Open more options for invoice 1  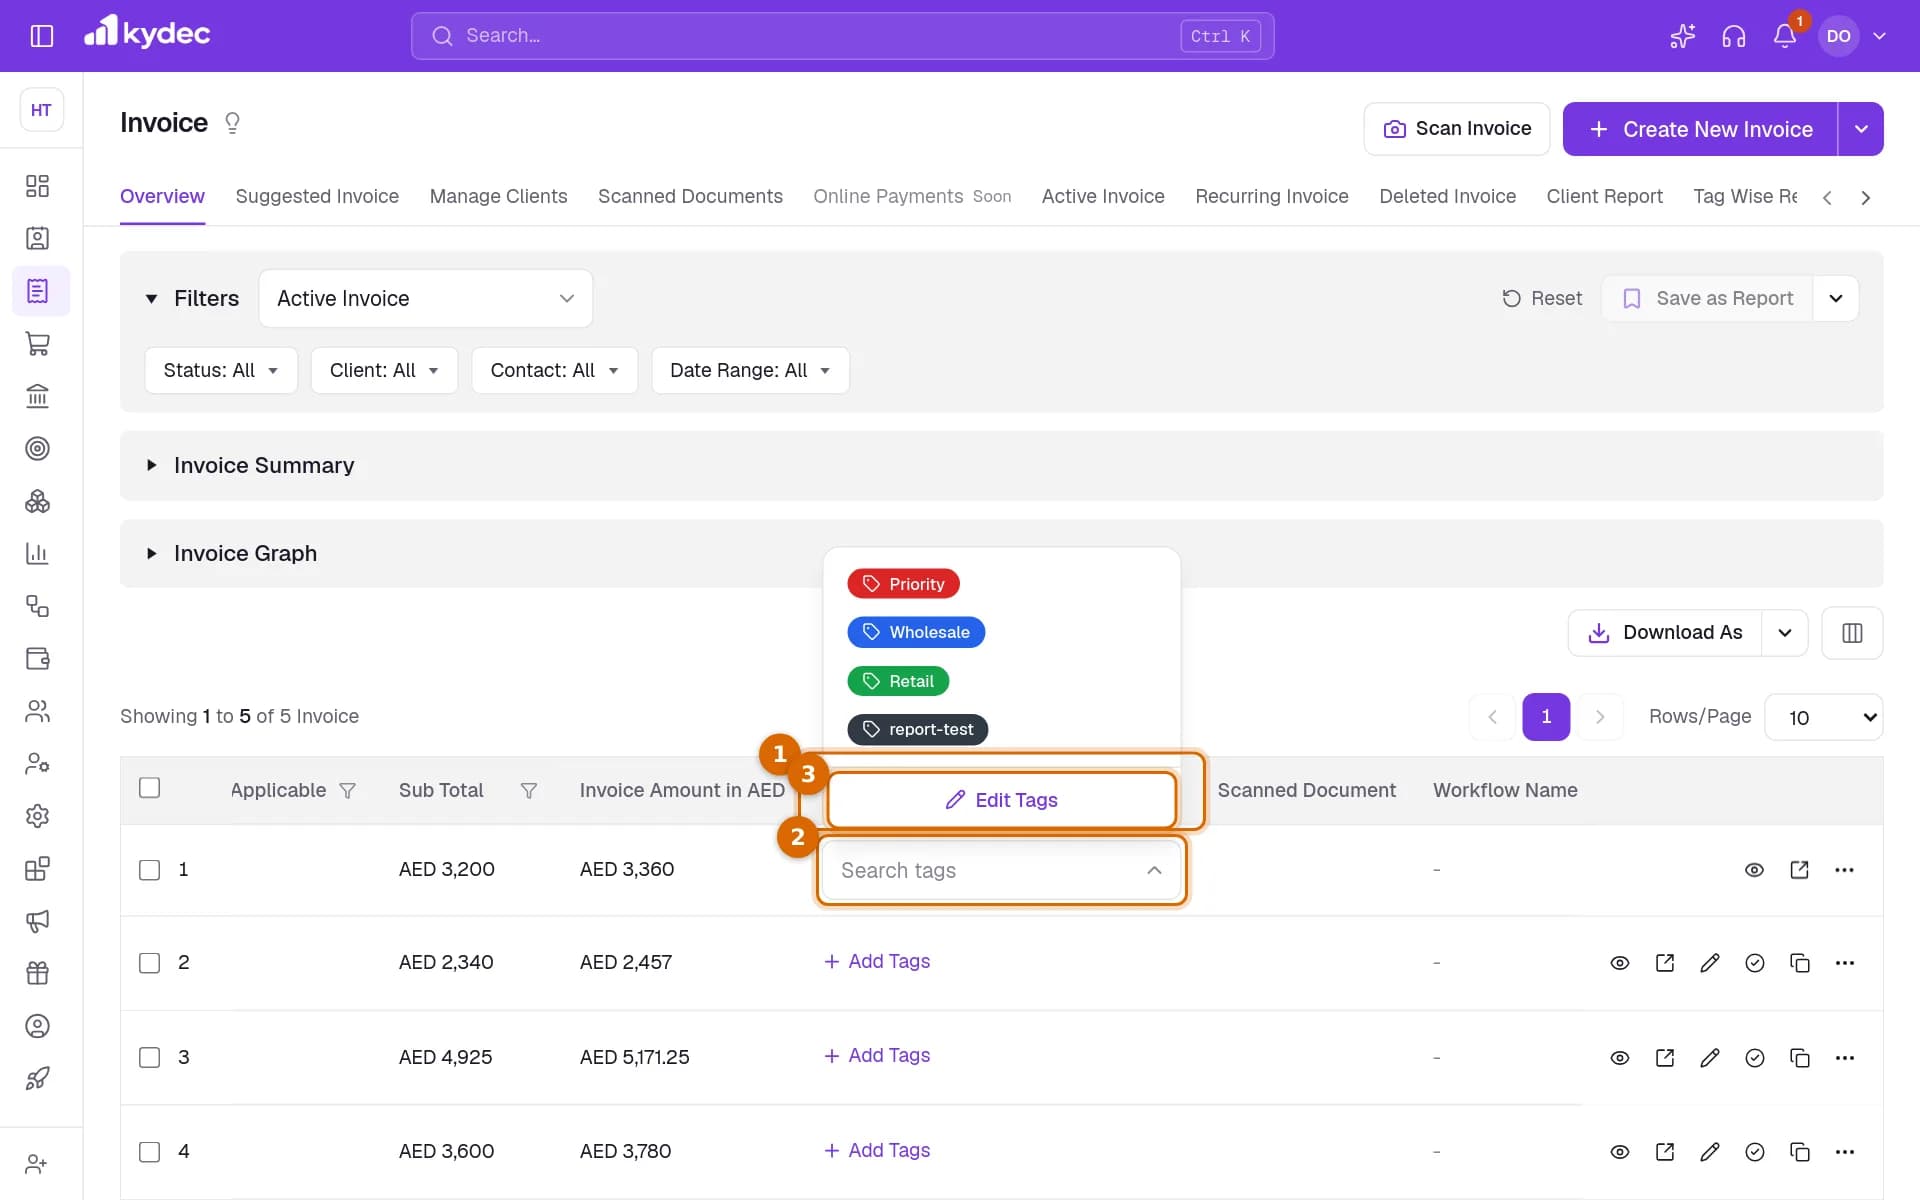point(1845,870)
